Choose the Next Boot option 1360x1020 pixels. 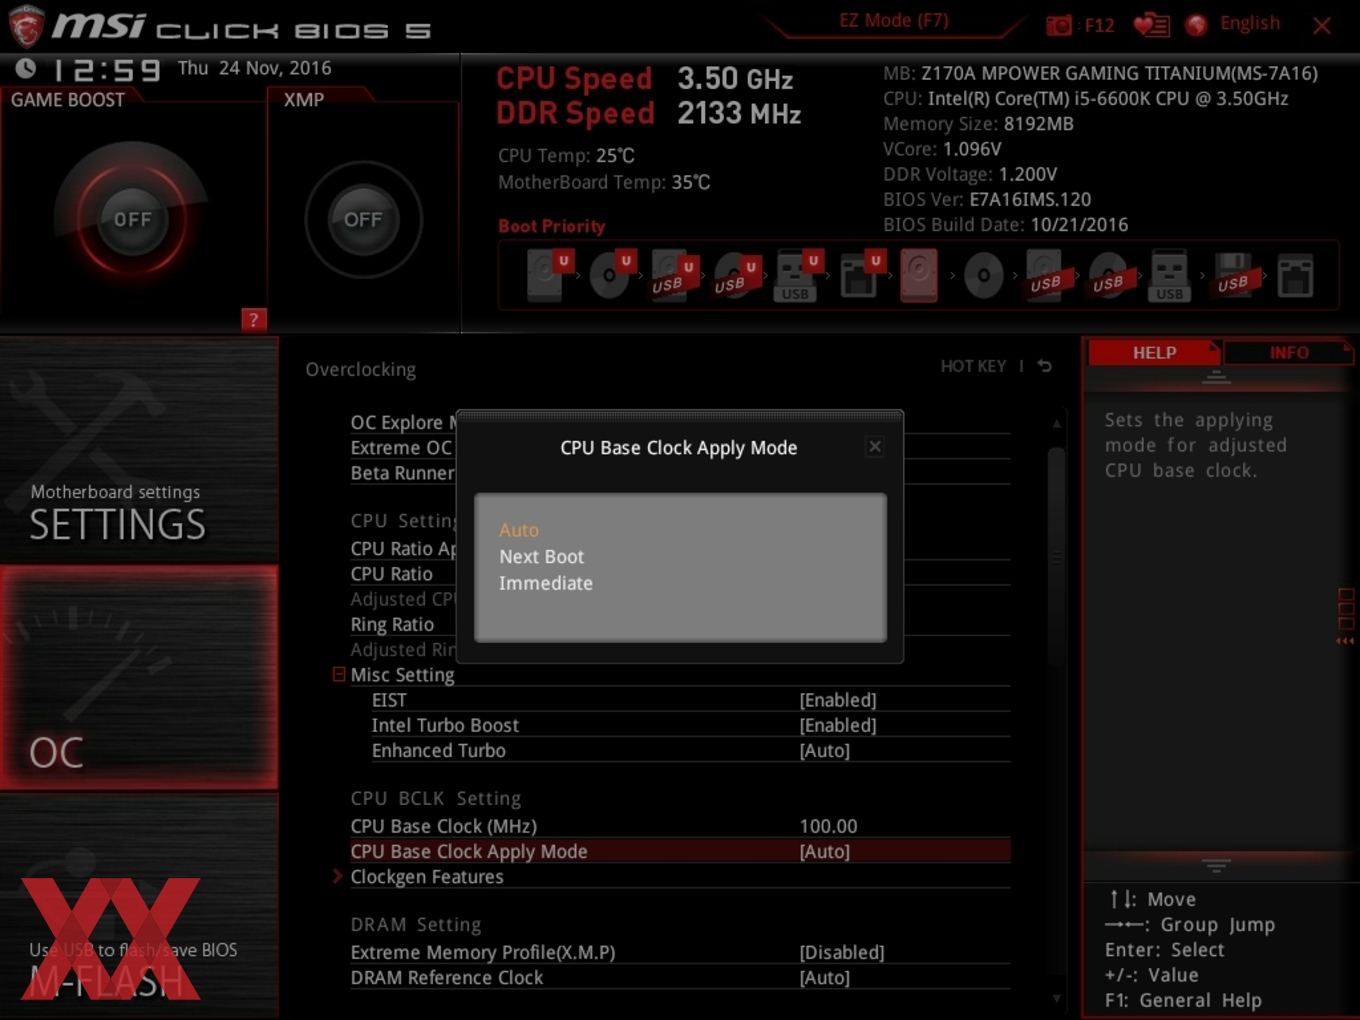pos(541,556)
